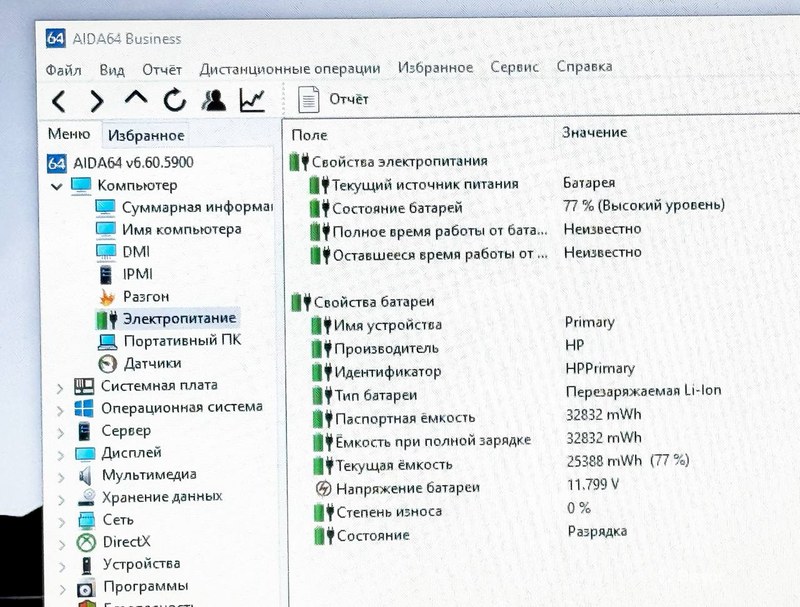Select the Программы tree item
This screenshot has width=800, height=607.
pyautogui.click(x=145, y=586)
